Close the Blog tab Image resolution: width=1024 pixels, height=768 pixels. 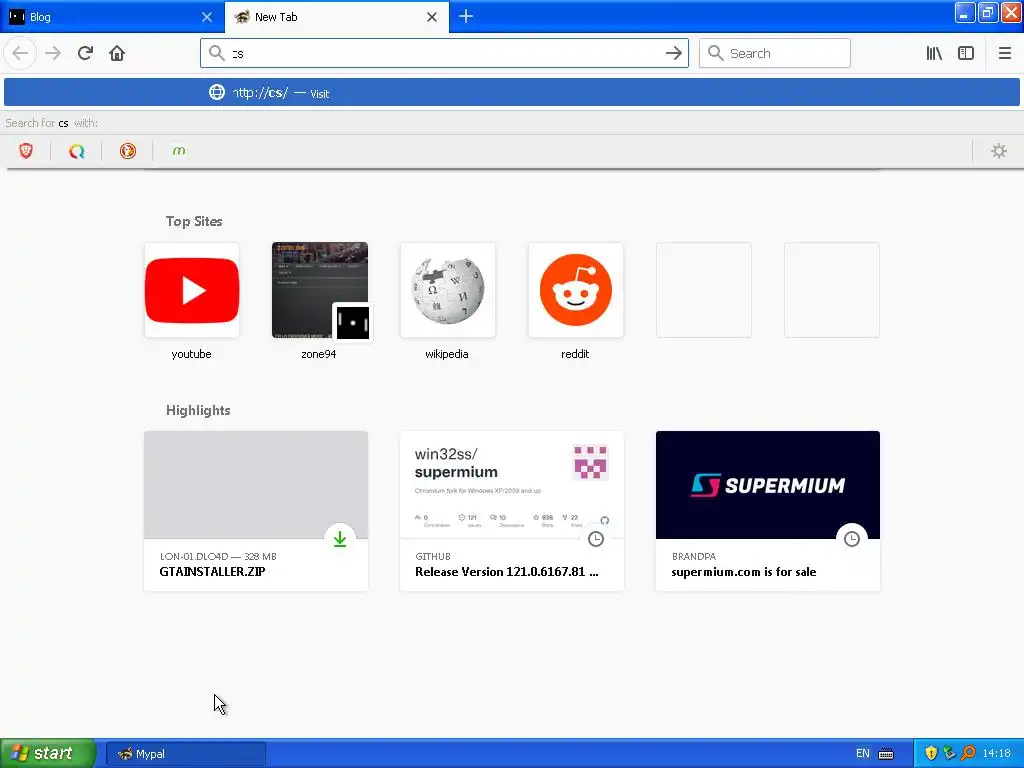tap(207, 17)
